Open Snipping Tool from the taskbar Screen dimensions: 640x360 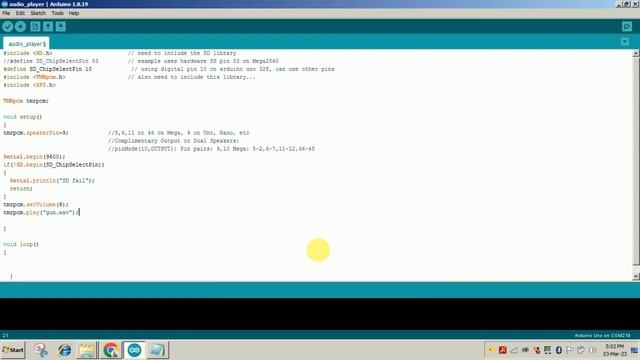point(41,350)
